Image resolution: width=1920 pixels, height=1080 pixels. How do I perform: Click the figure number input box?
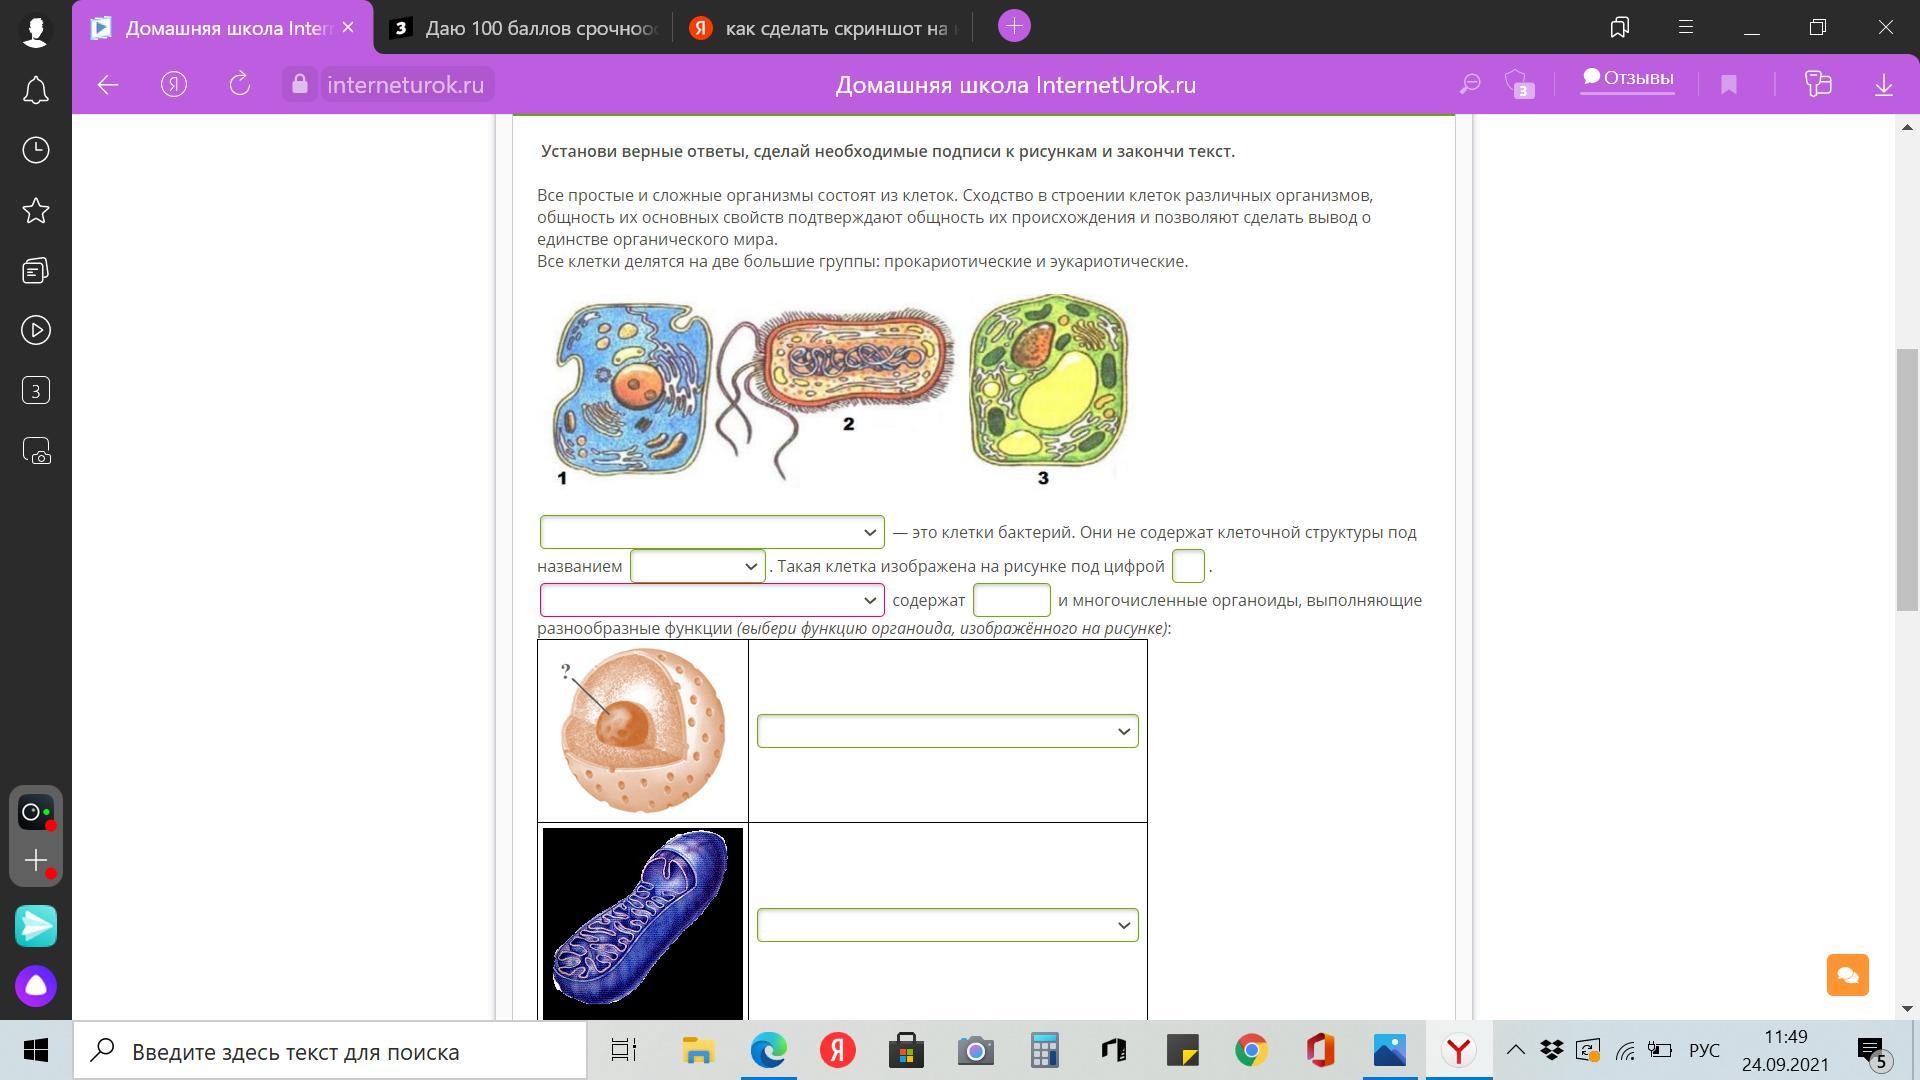click(1187, 566)
